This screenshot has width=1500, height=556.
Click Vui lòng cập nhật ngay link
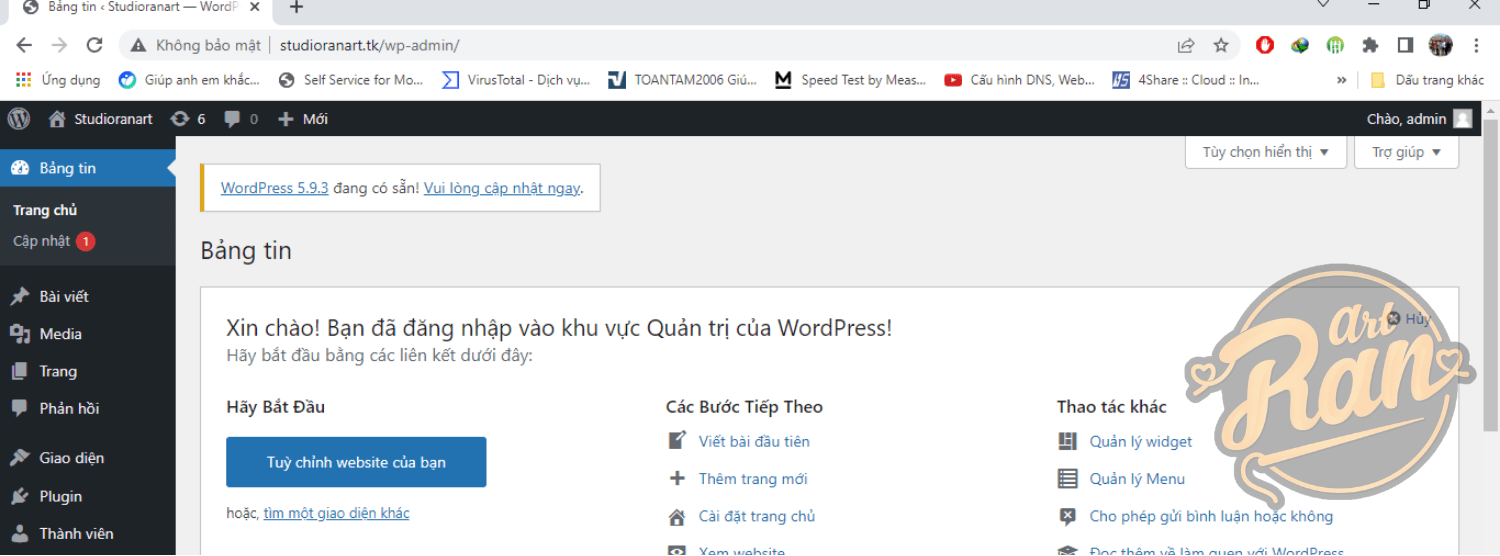502,188
